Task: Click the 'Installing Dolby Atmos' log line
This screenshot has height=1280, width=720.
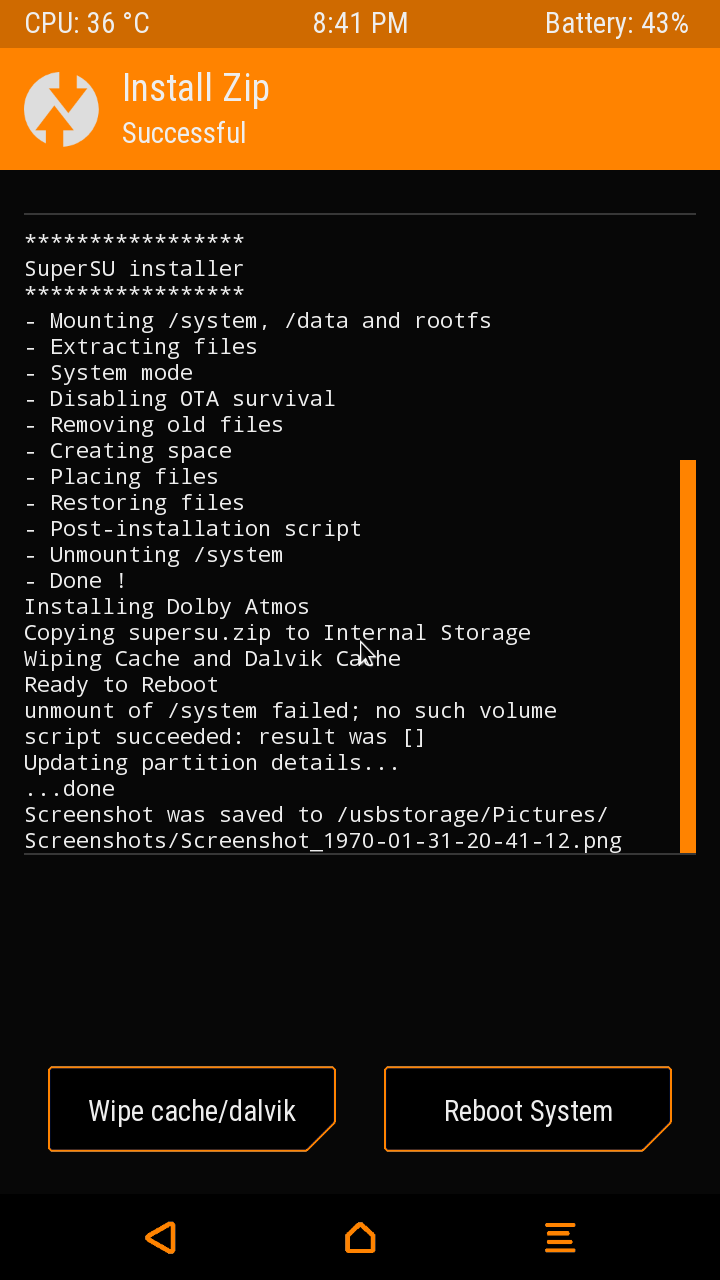Action: click(x=167, y=606)
